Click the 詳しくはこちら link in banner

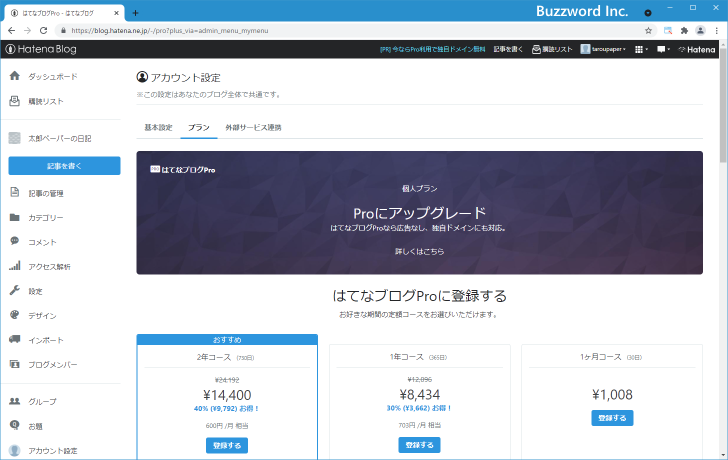coord(419,251)
